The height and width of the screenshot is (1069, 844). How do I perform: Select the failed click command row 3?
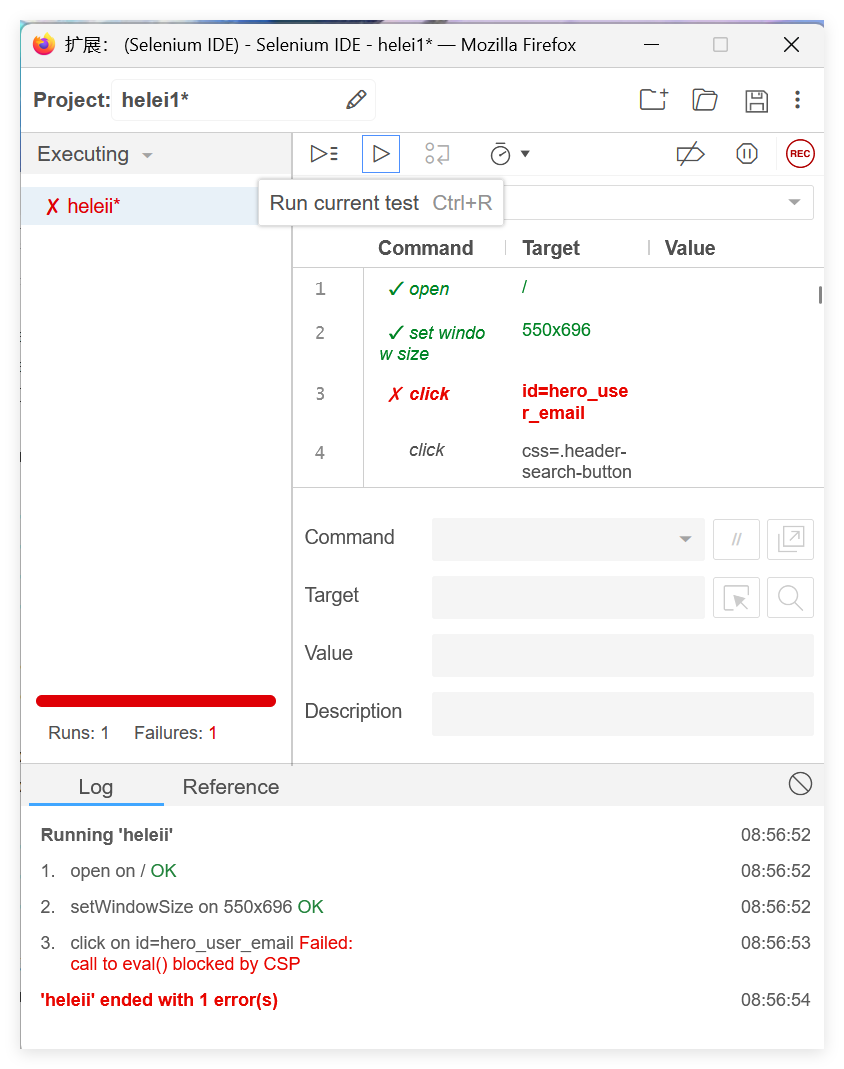coord(558,402)
